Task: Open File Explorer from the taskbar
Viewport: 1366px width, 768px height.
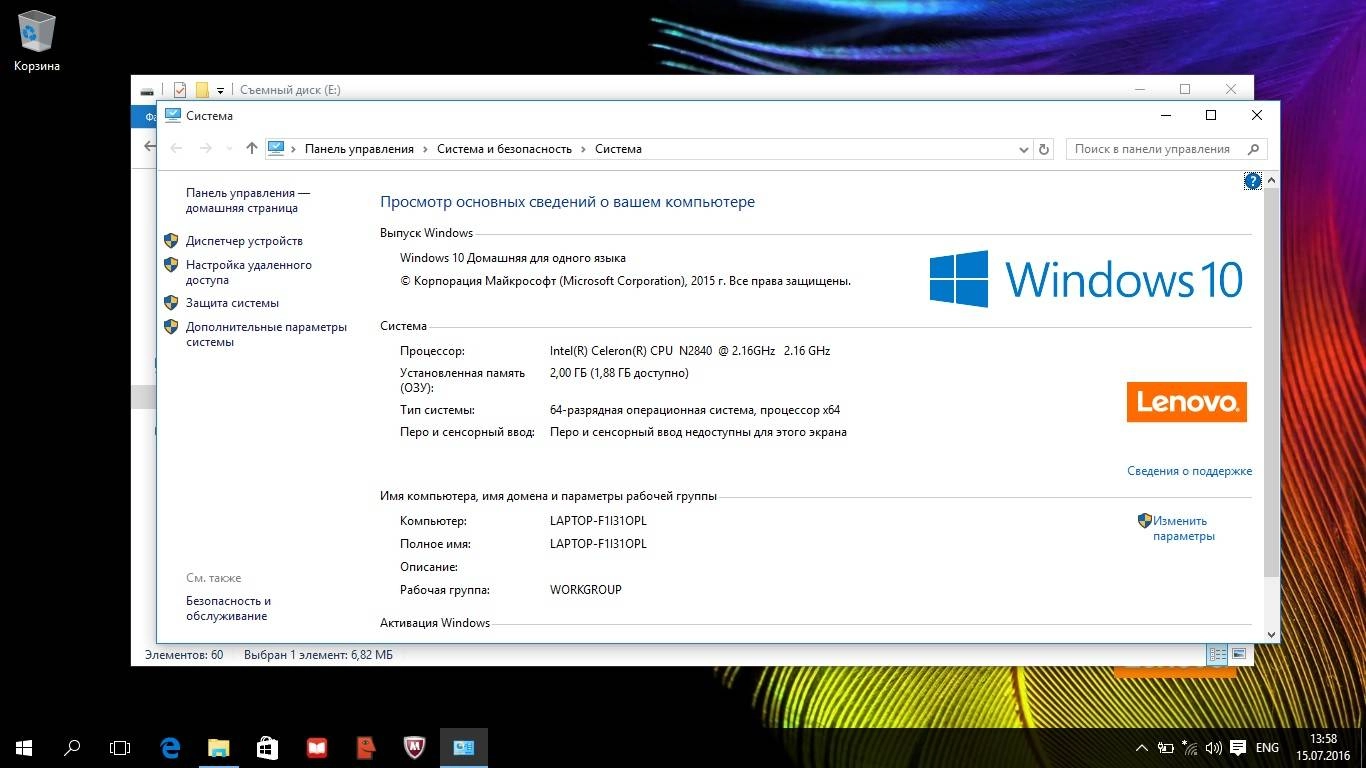Action: 218,747
